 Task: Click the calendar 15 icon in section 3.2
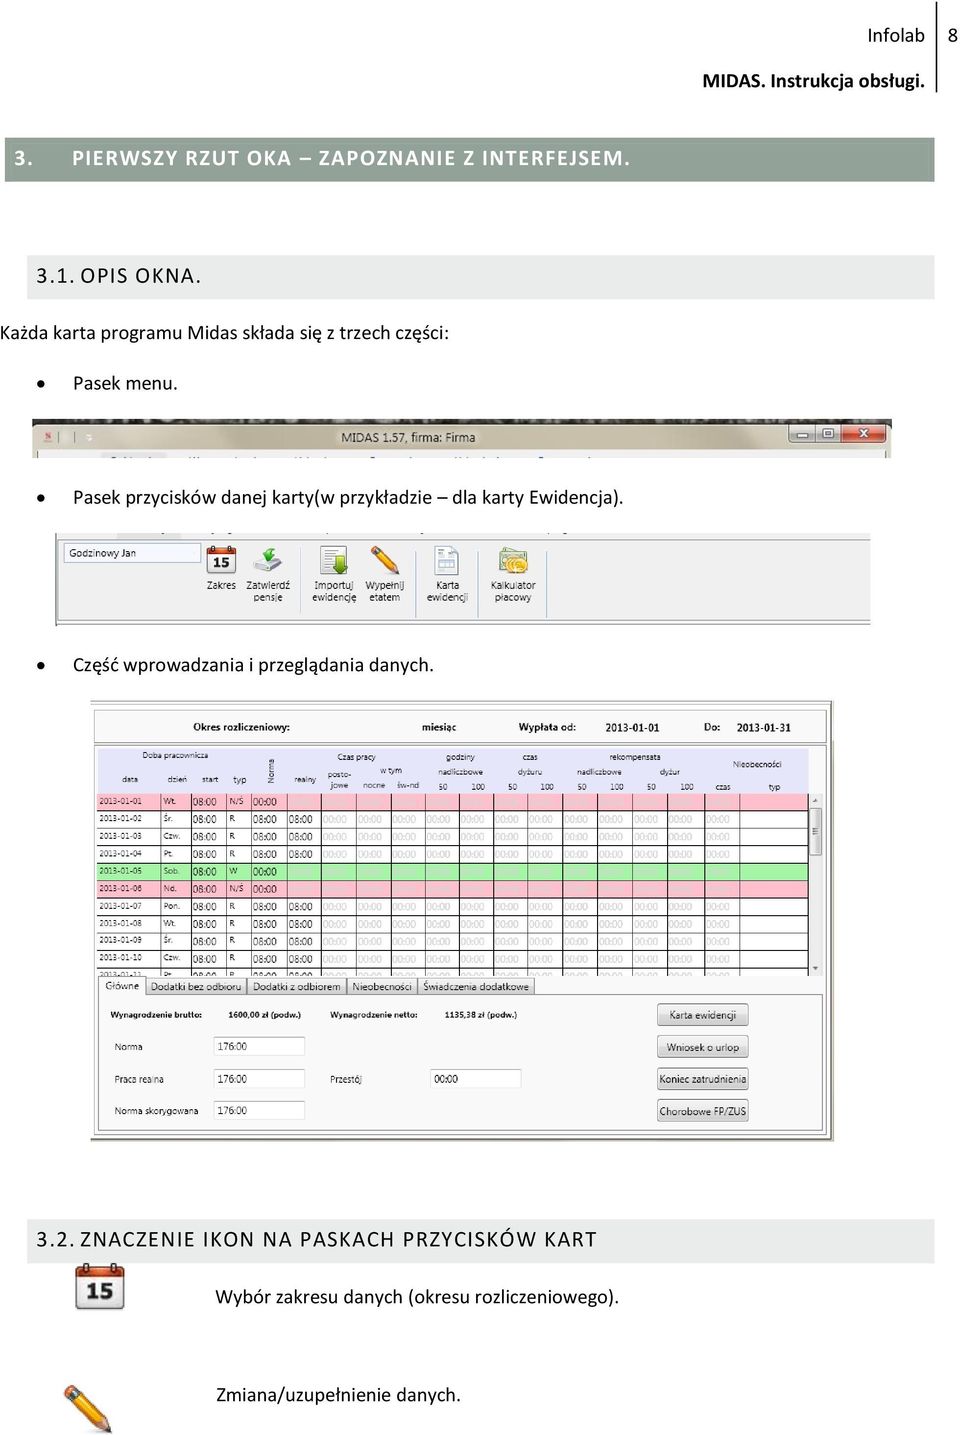[x=100, y=1287]
